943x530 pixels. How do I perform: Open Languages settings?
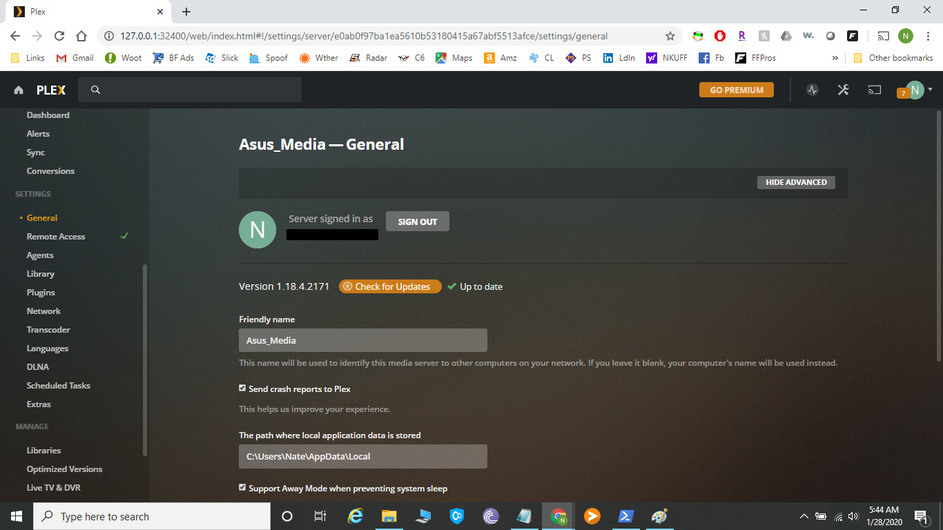(47, 348)
